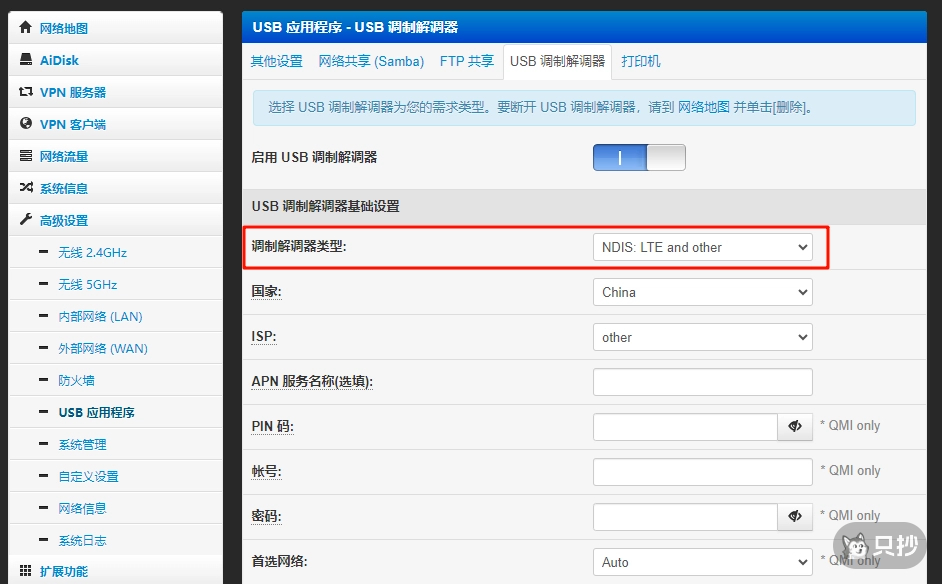The image size is (942, 584).
Task: Open the 打印机 tab
Action: pyautogui.click(x=641, y=61)
